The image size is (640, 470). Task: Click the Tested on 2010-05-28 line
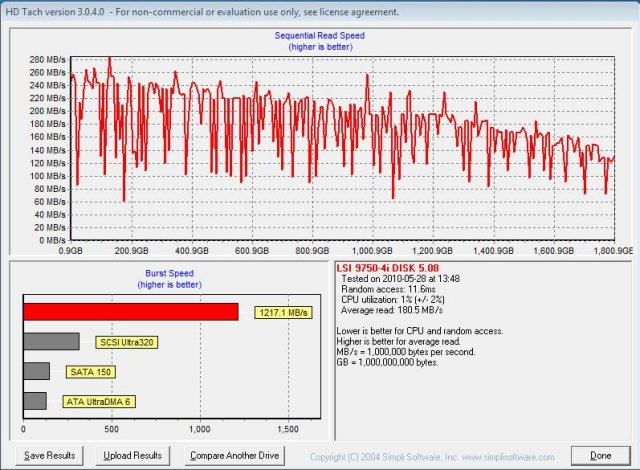(x=400, y=279)
